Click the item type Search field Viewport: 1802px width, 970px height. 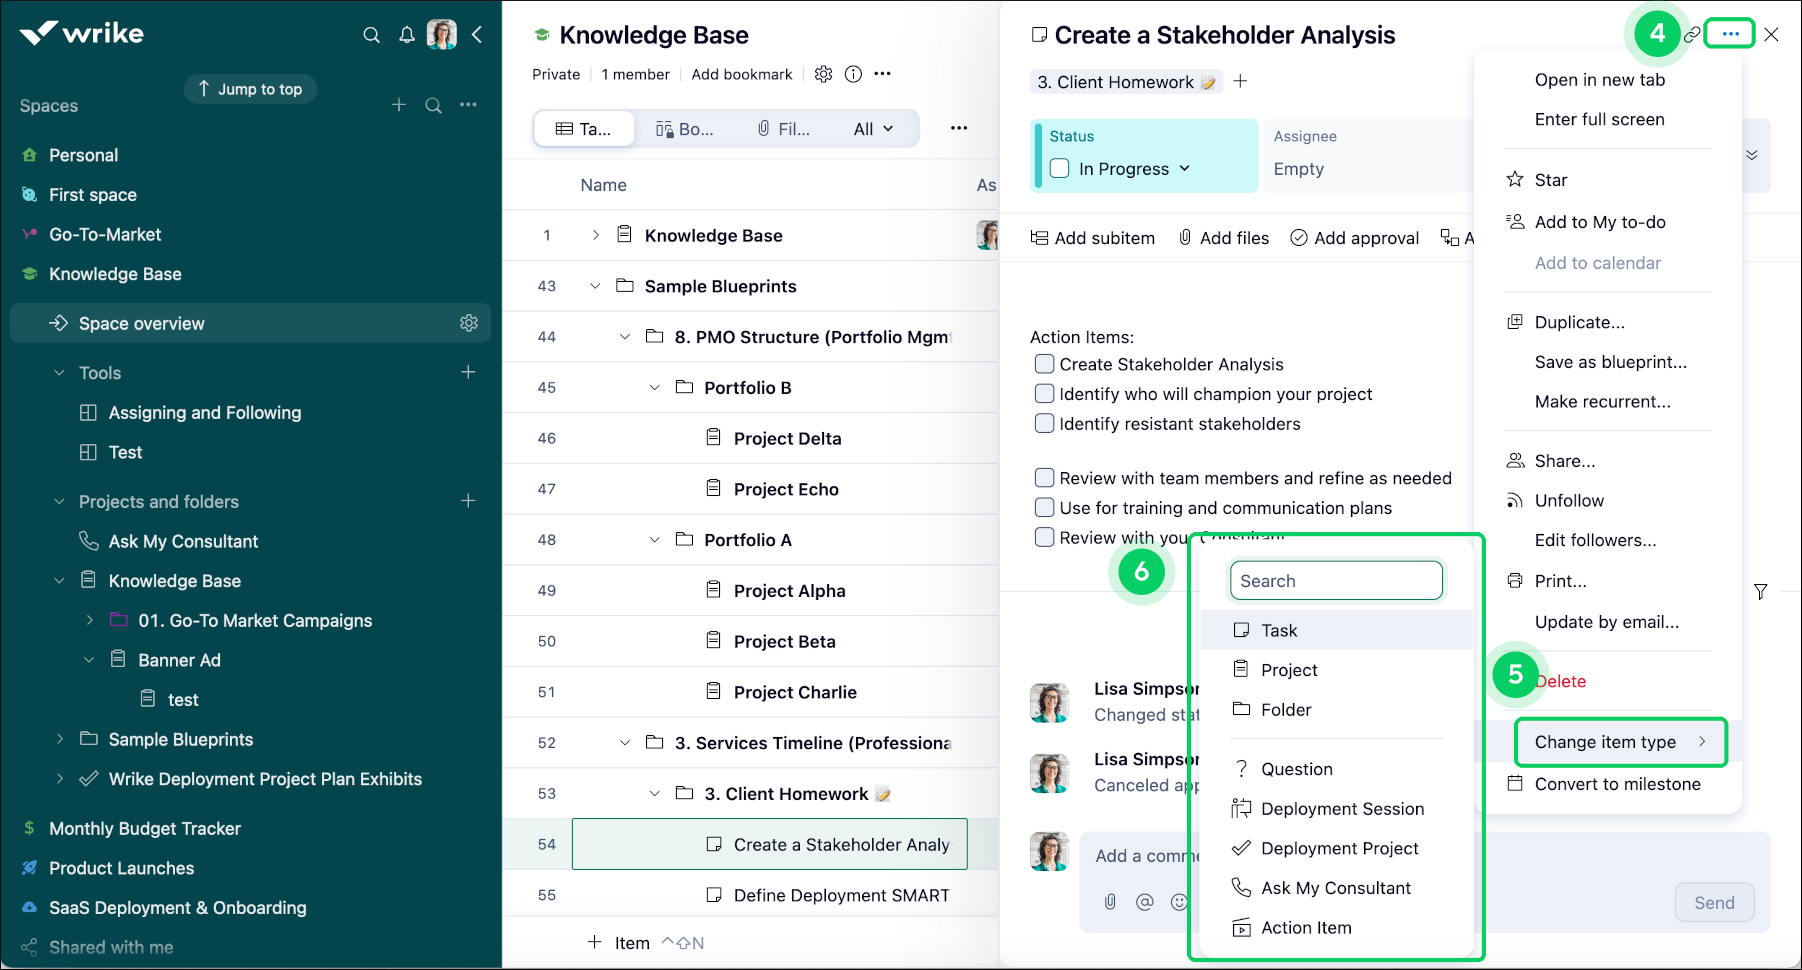tap(1336, 581)
